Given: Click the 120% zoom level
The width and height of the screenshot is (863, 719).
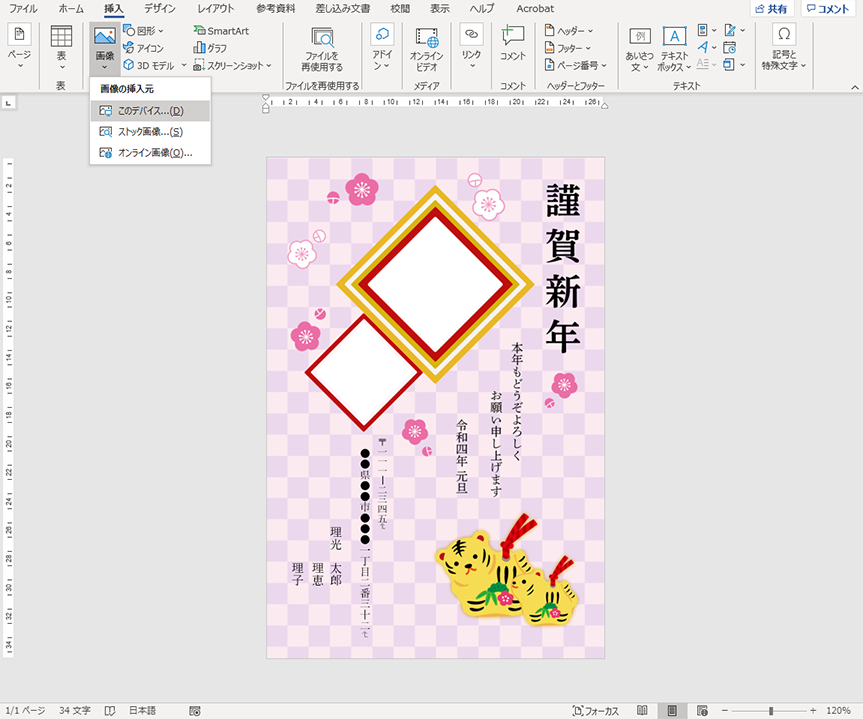Looking at the screenshot, I should coord(838,711).
